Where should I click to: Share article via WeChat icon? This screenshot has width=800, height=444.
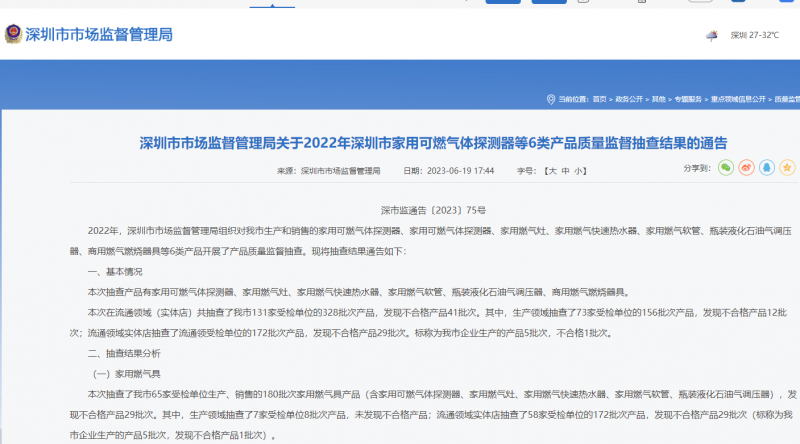click(726, 167)
